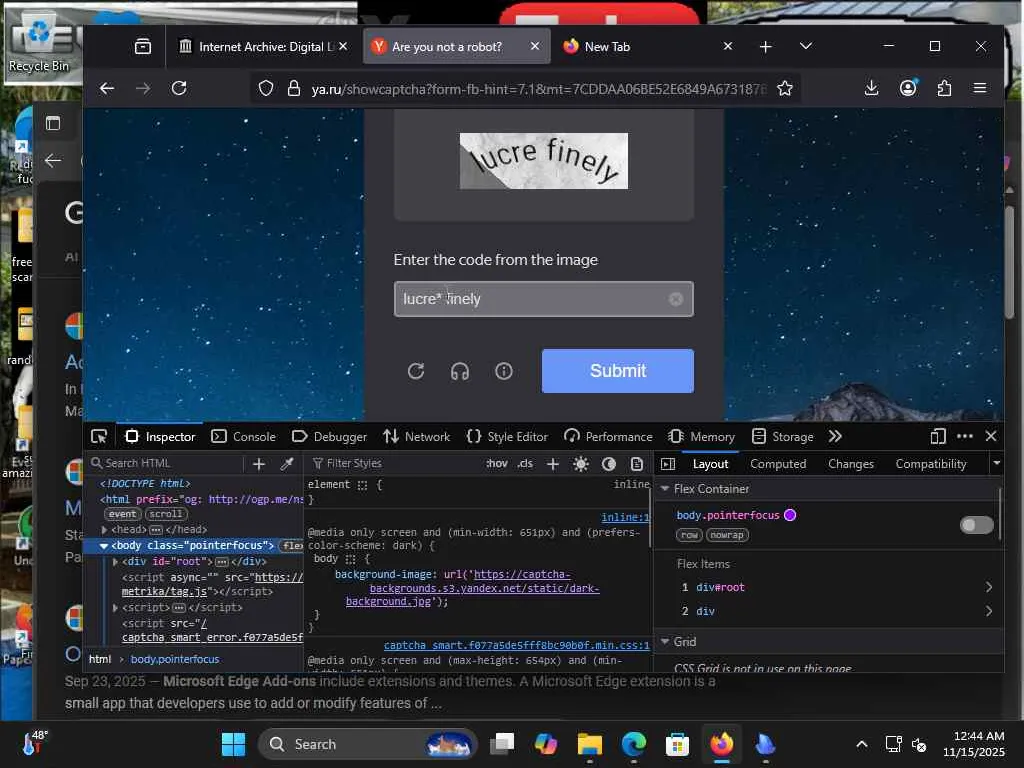Click the captcha code text field
The image size is (1024, 768).
(x=543, y=298)
